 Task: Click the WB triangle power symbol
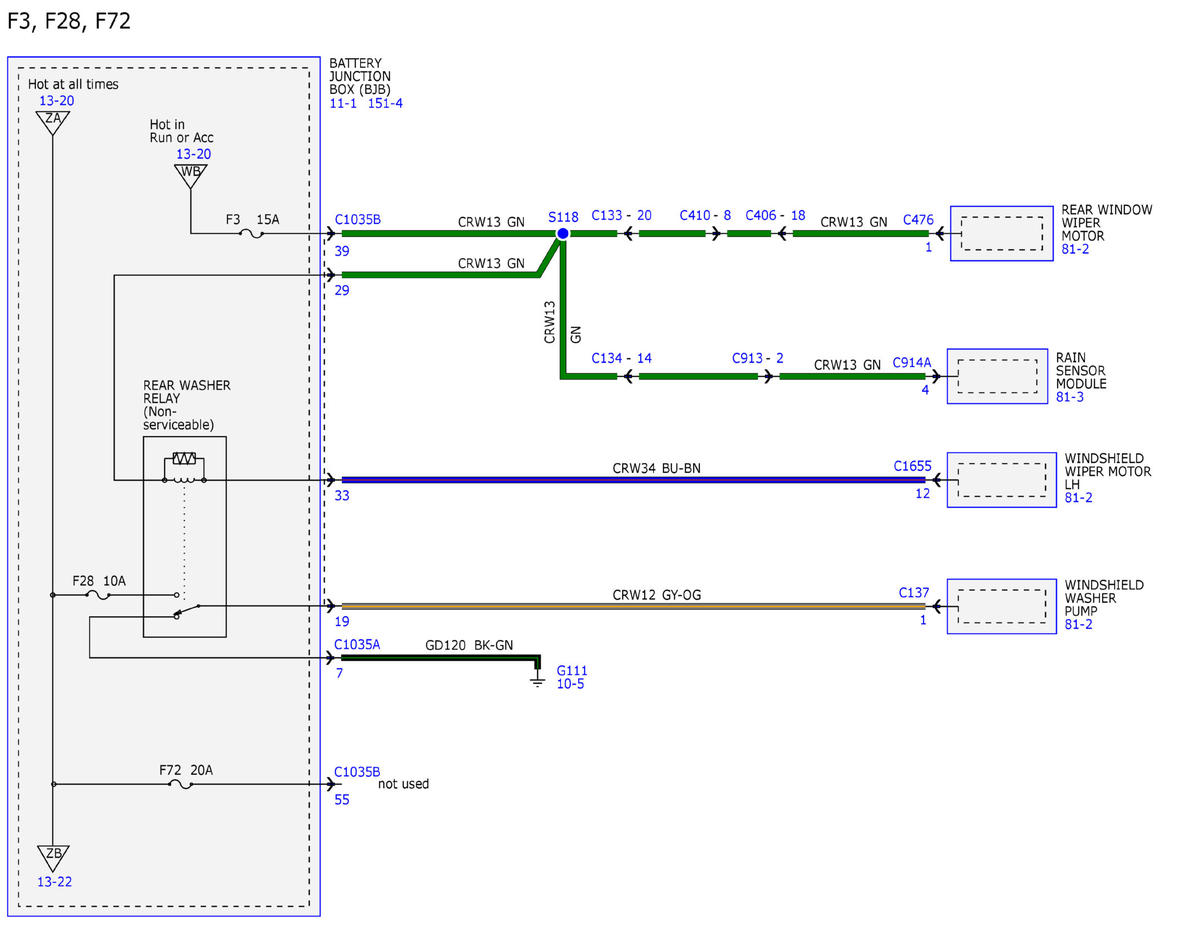[189, 175]
